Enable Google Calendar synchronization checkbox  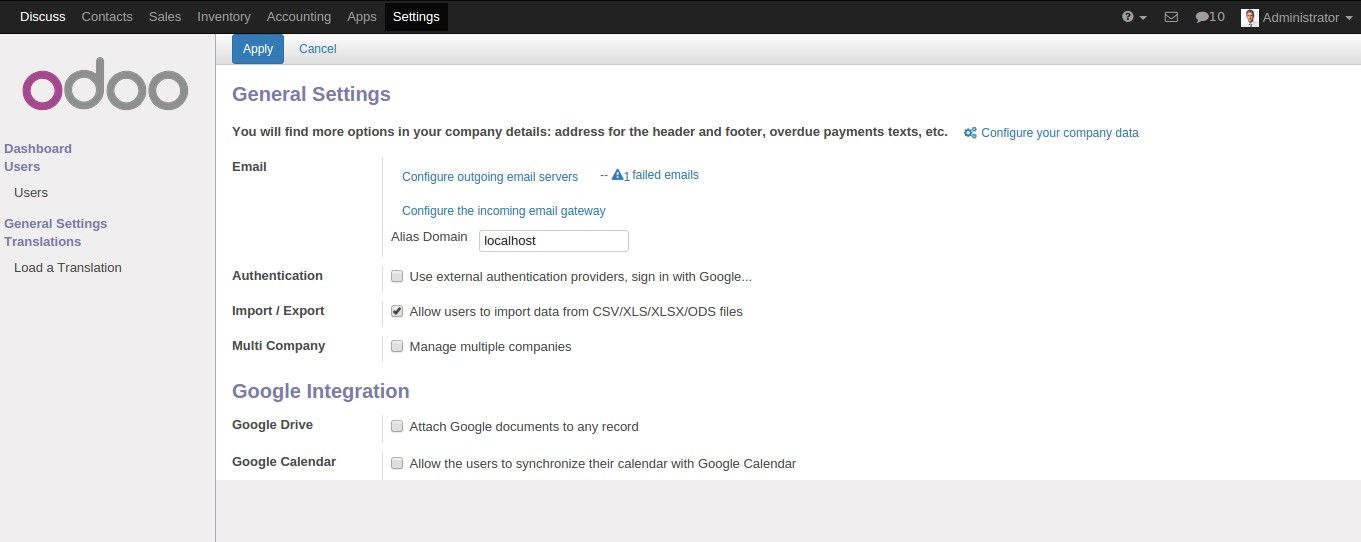coord(397,463)
